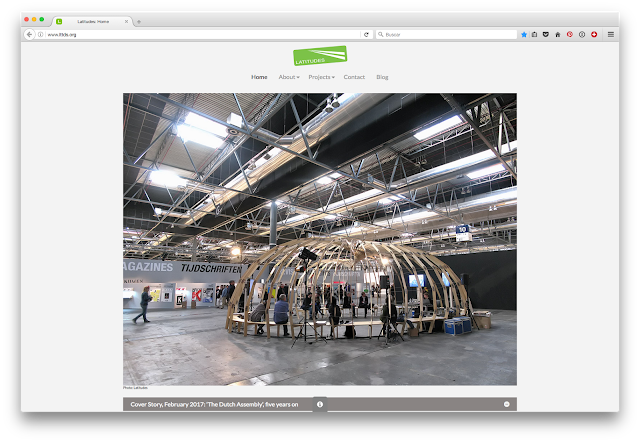Open the Firefox hamburger menu
Image resolution: width=640 pixels, height=442 pixels.
[x=611, y=35]
